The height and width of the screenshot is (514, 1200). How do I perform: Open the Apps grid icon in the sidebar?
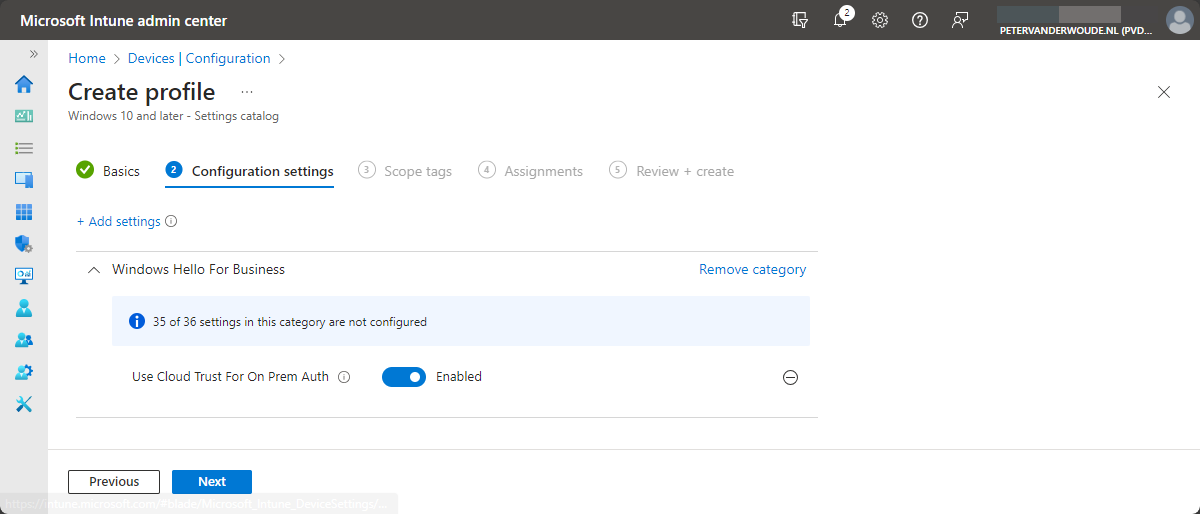(24, 212)
